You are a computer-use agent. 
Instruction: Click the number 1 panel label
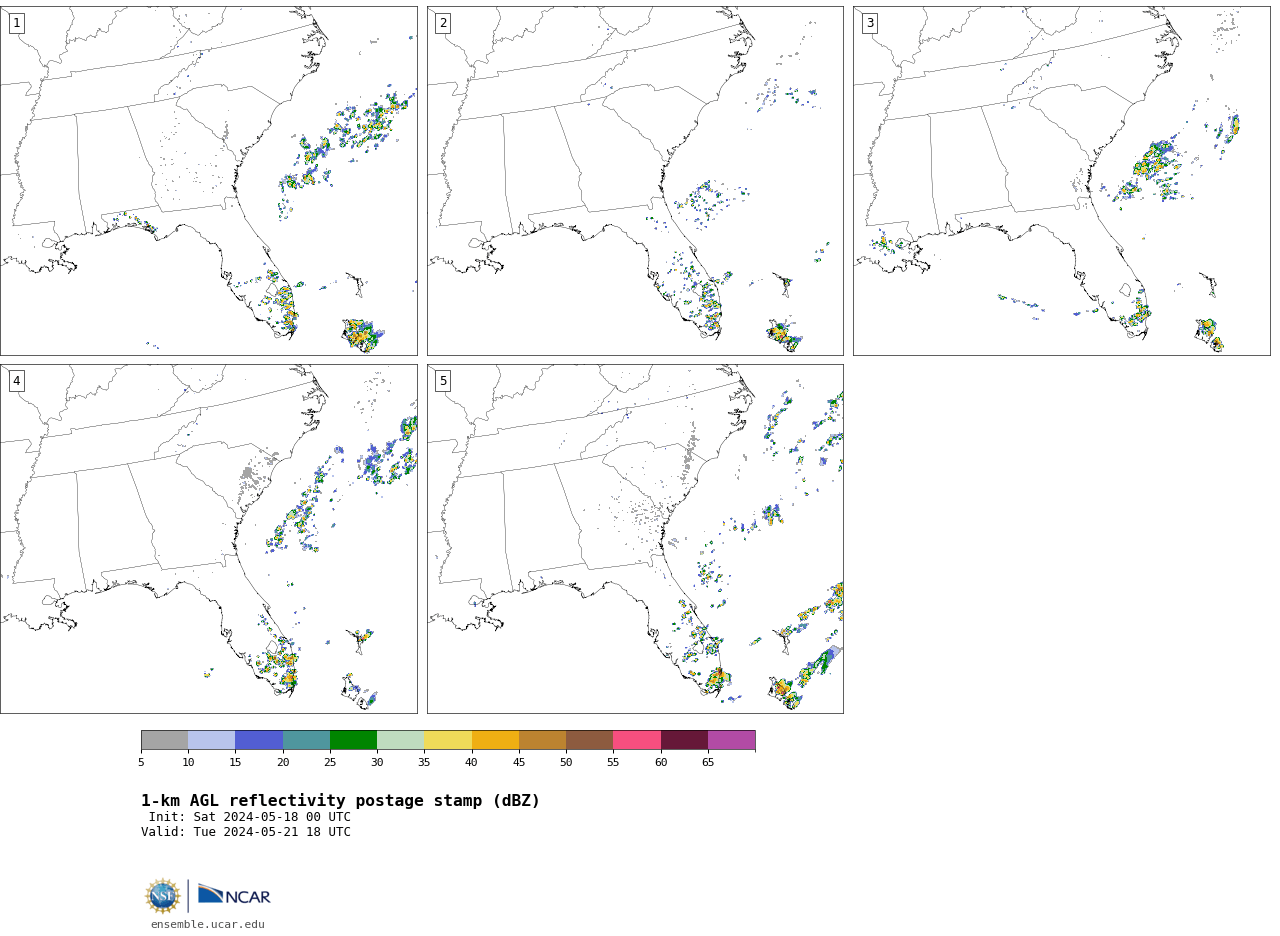point(16,23)
